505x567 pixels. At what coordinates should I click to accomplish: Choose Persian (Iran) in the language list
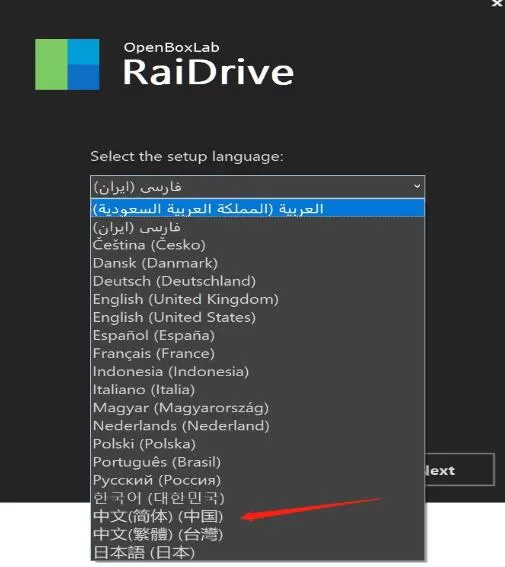258,227
